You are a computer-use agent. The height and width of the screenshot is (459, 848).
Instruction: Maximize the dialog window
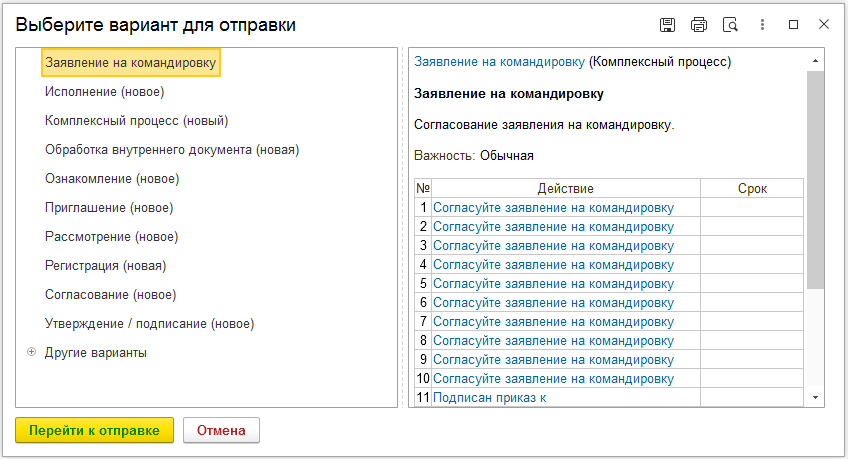[x=793, y=25]
